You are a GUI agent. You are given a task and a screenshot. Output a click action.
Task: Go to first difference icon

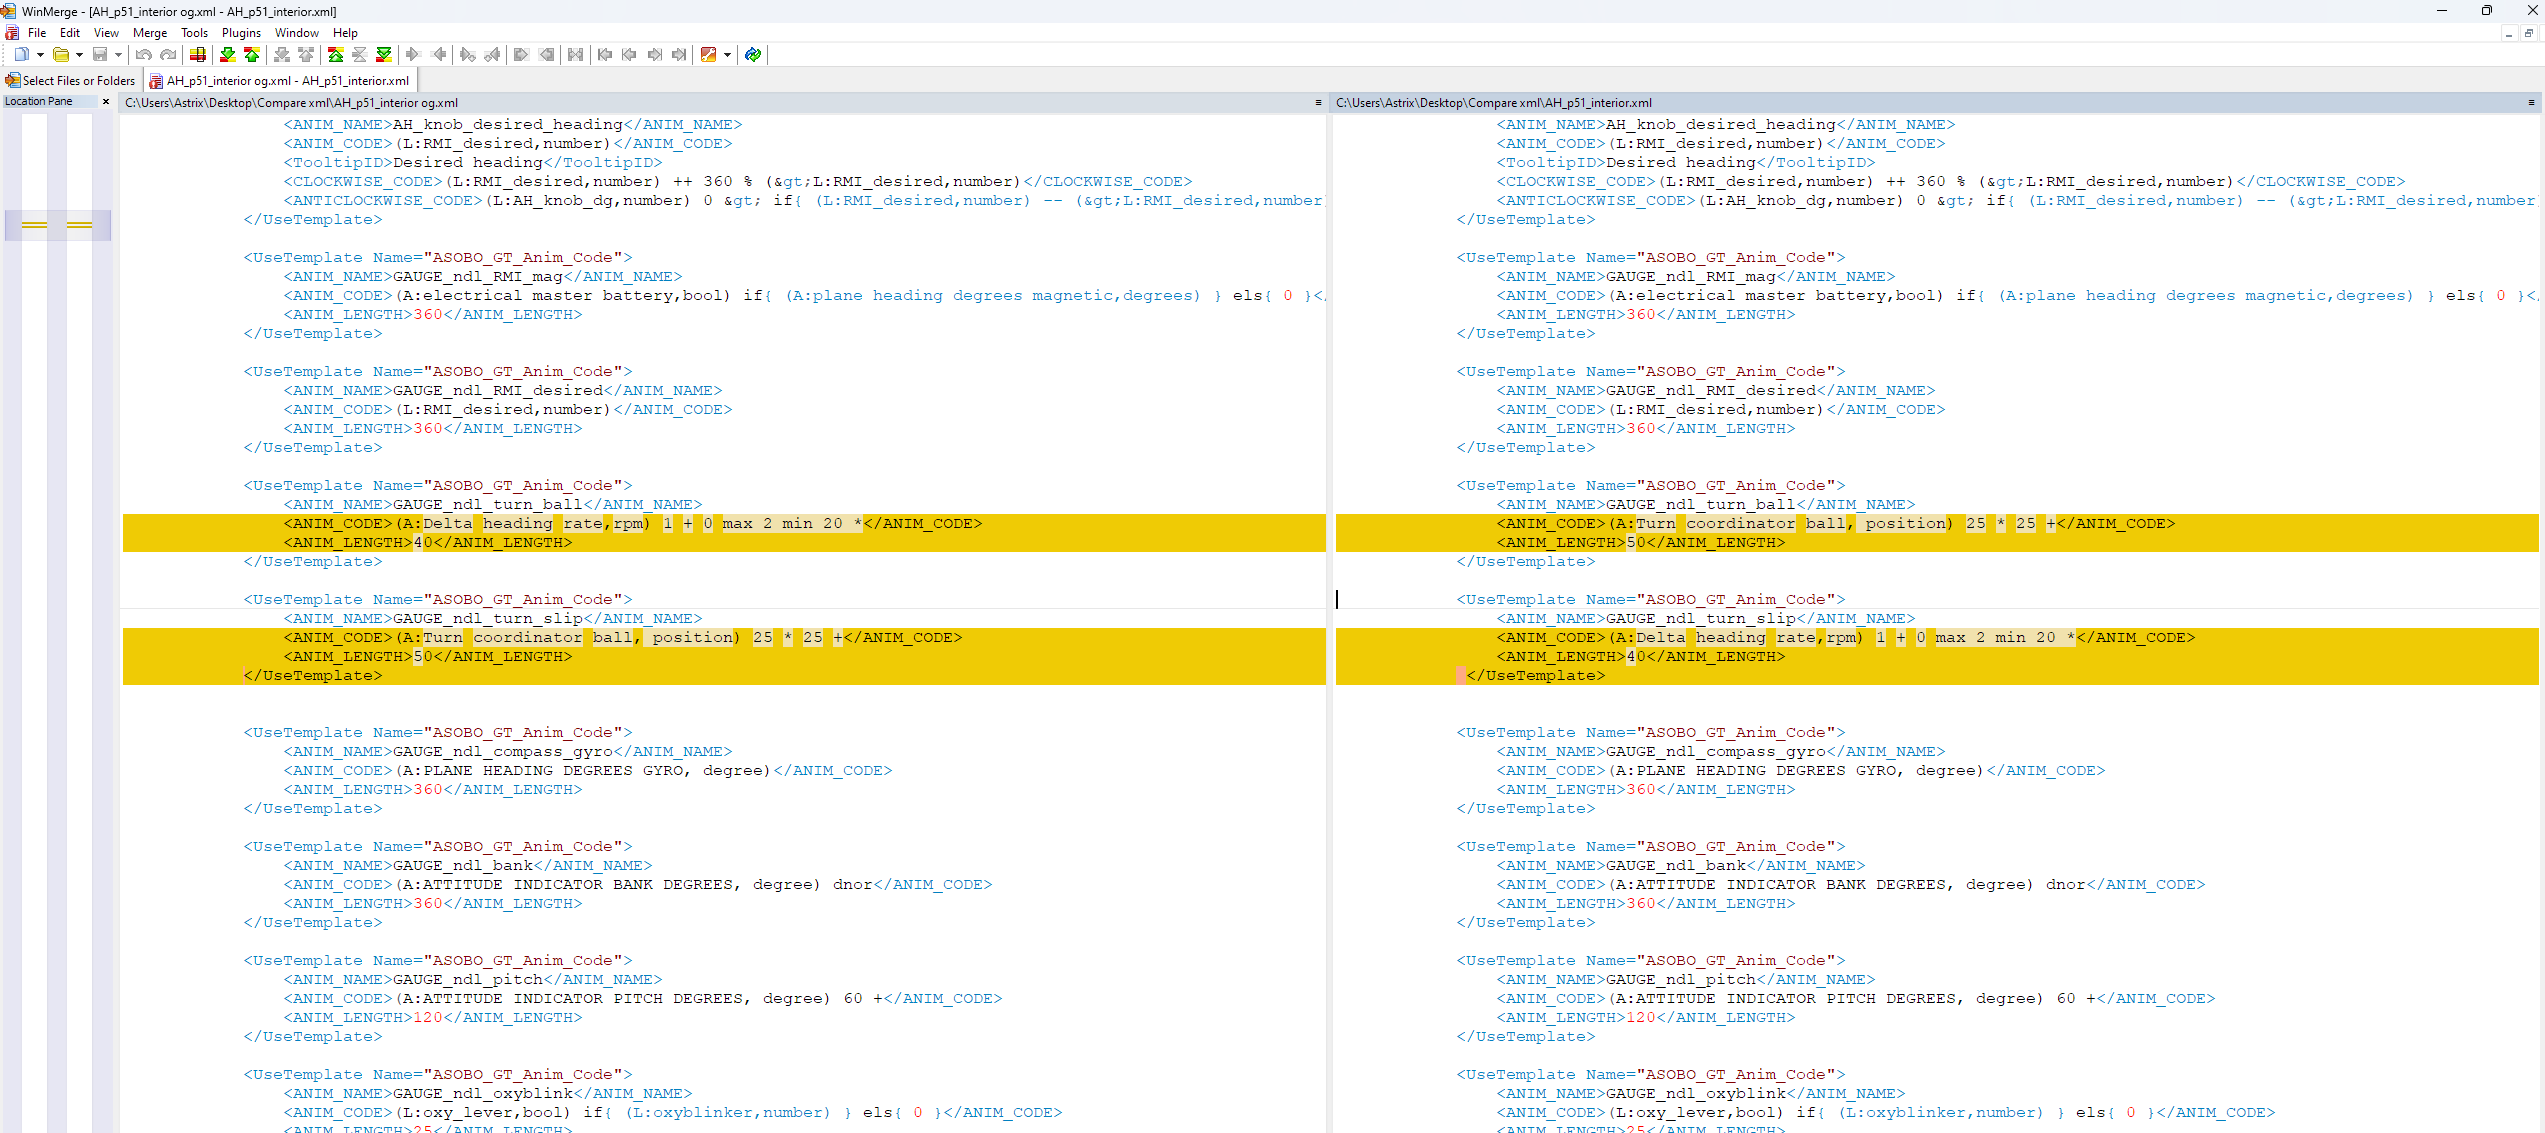(335, 55)
